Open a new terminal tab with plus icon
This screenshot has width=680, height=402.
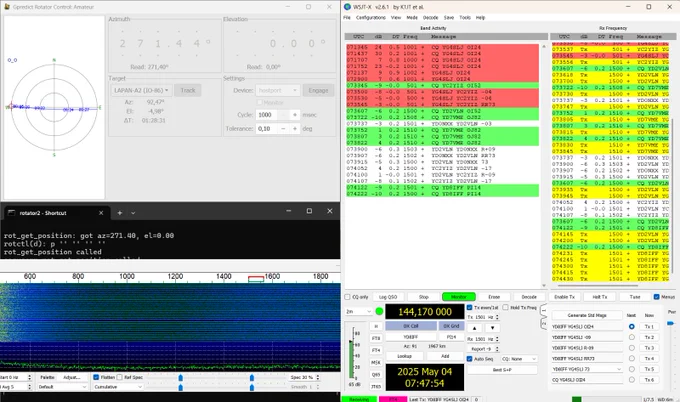pyautogui.click(x=119, y=213)
